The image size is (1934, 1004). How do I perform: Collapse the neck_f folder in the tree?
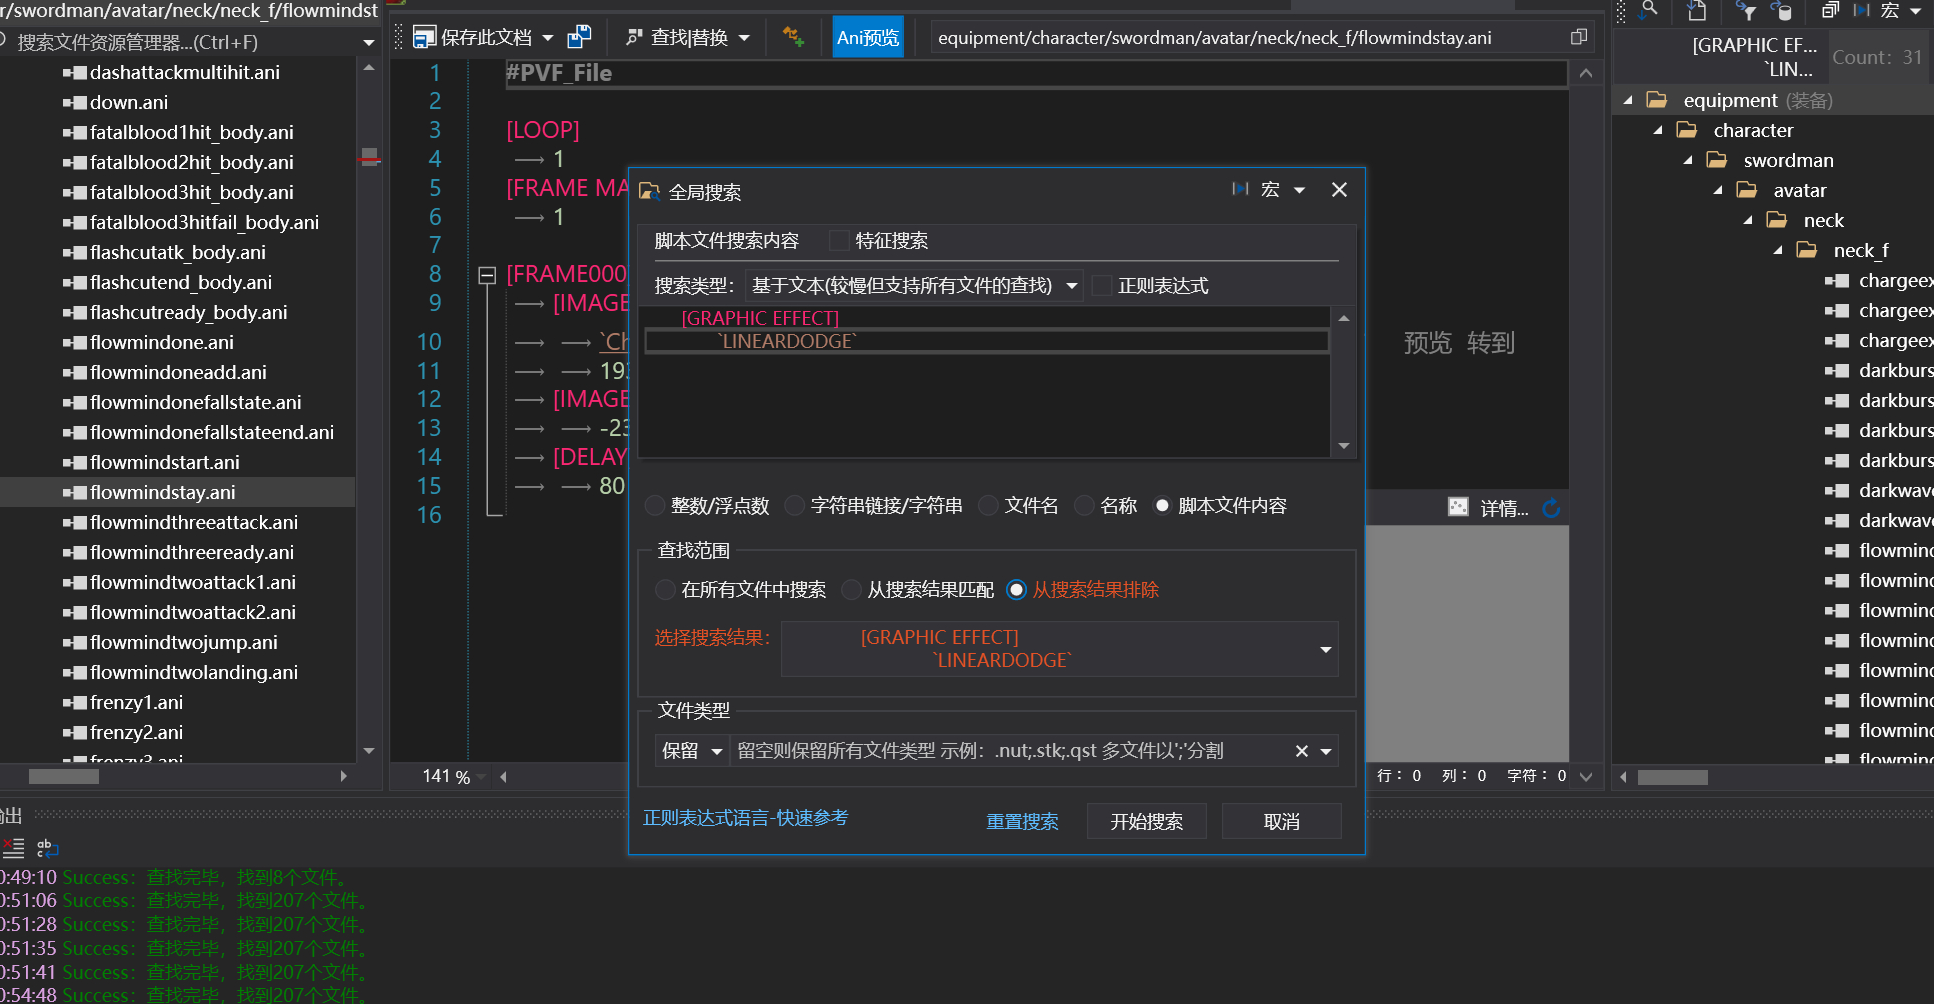pos(1778,250)
